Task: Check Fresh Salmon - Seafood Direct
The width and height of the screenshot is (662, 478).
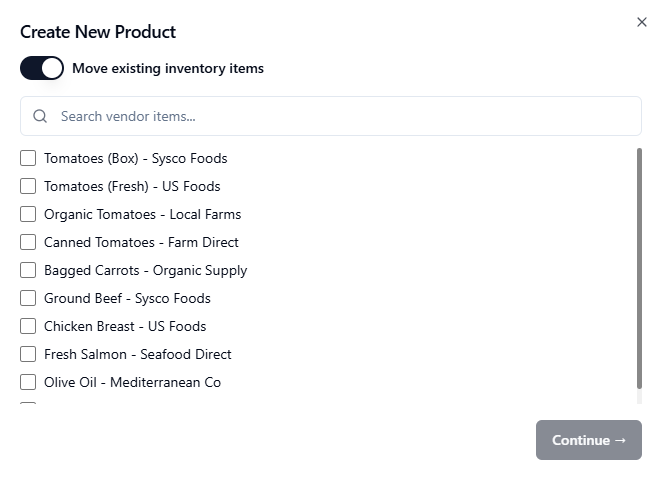Action: coord(28,354)
